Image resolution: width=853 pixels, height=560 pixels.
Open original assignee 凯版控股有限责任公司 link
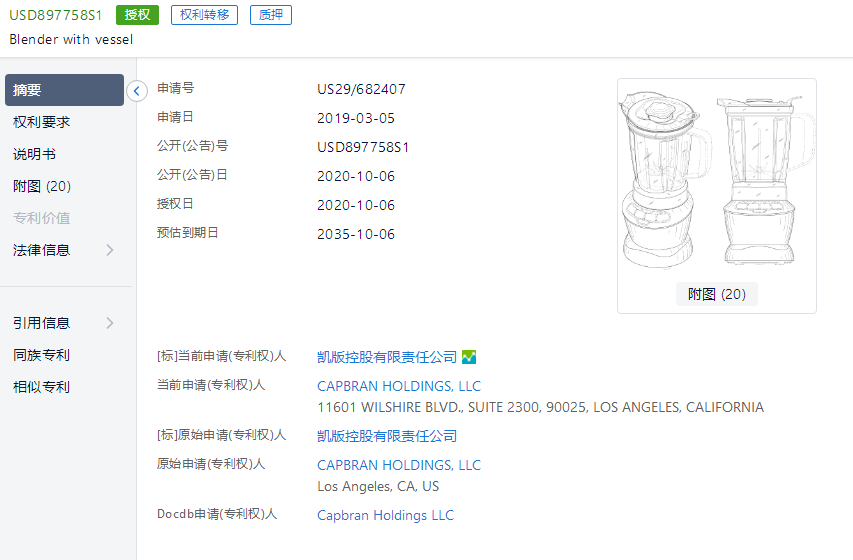click(x=387, y=436)
